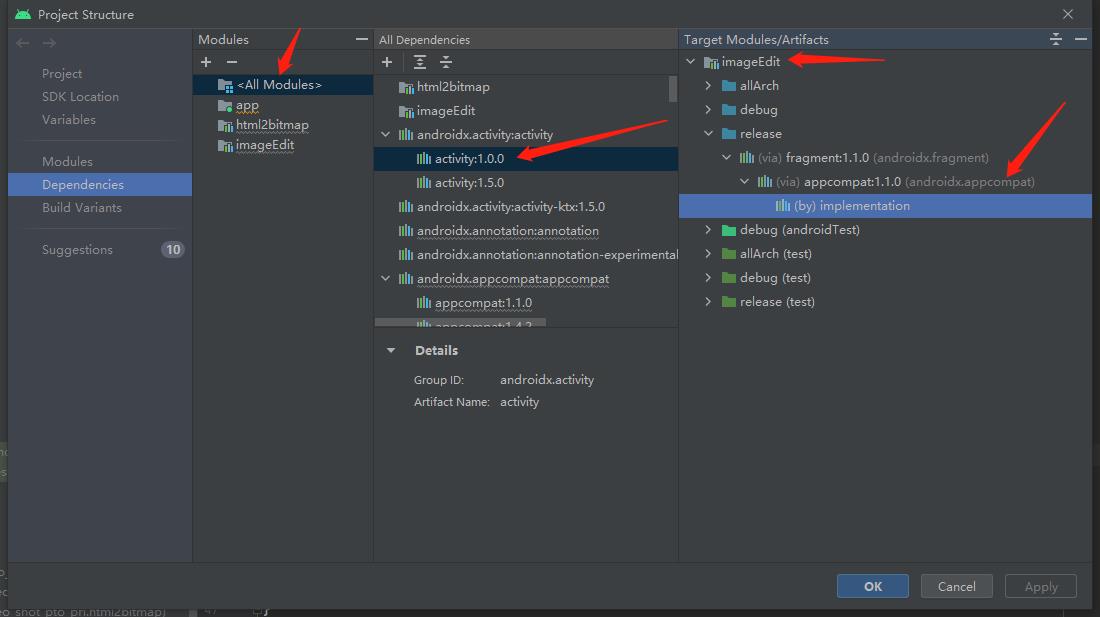Collapse the Details section
This screenshot has width=1100, height=617.
coord(391,351)
